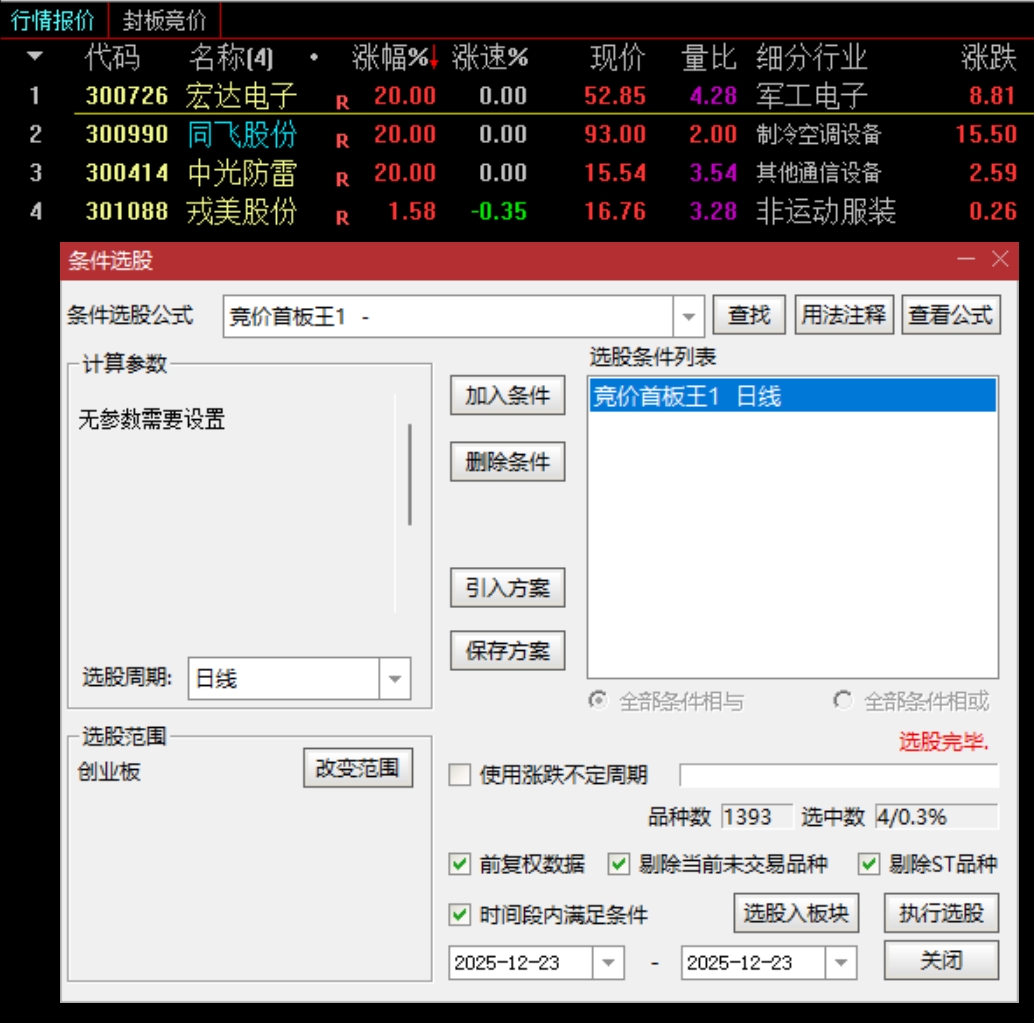Click the start date field 2025-12-23
This screenshot has width=1034, height=1023.
tap(520, 962)
